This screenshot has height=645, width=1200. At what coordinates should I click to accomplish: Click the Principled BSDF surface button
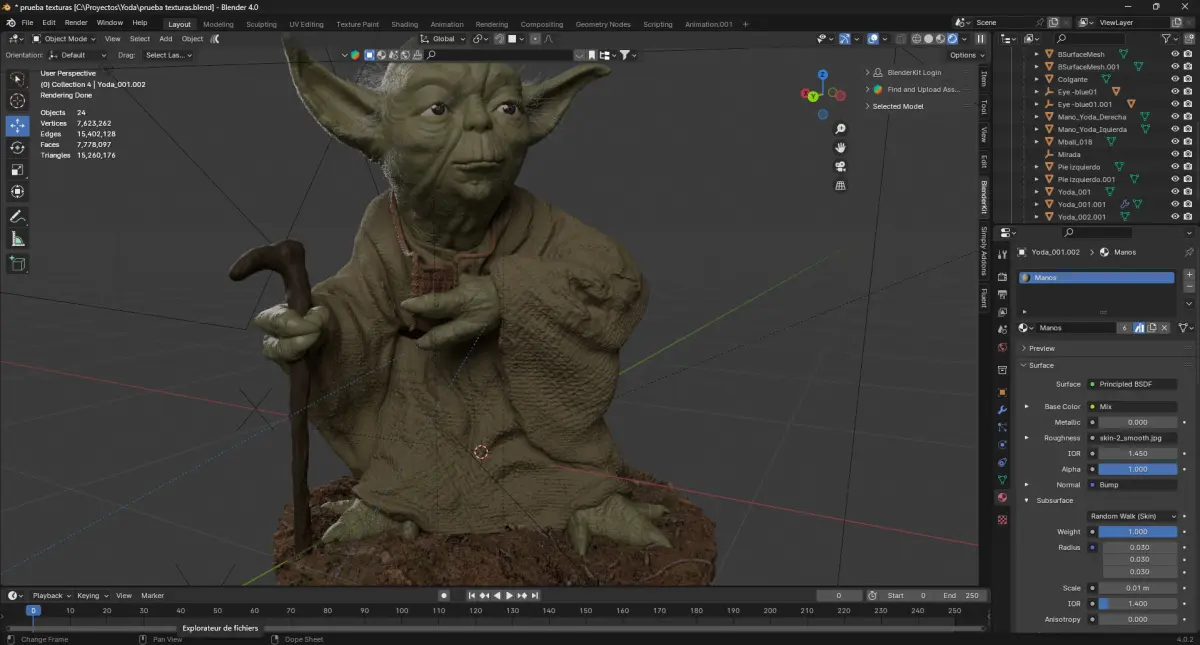[x=1131, y=384]
